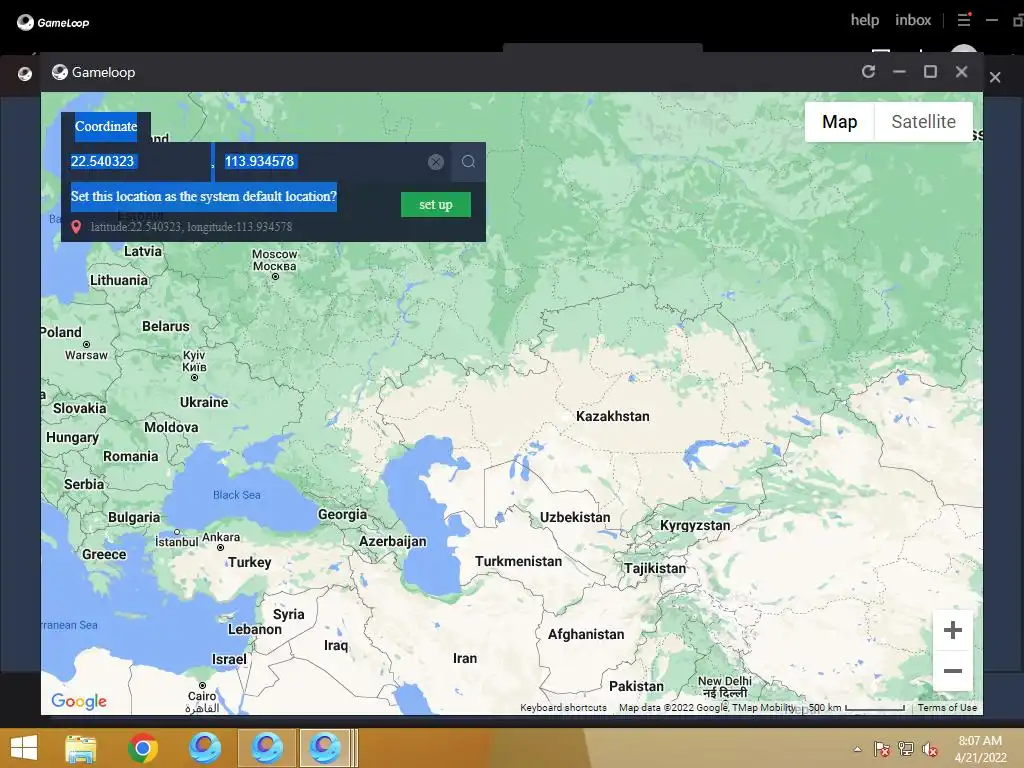Click the magnifier search icon beside coordinates

pos(468,161)
